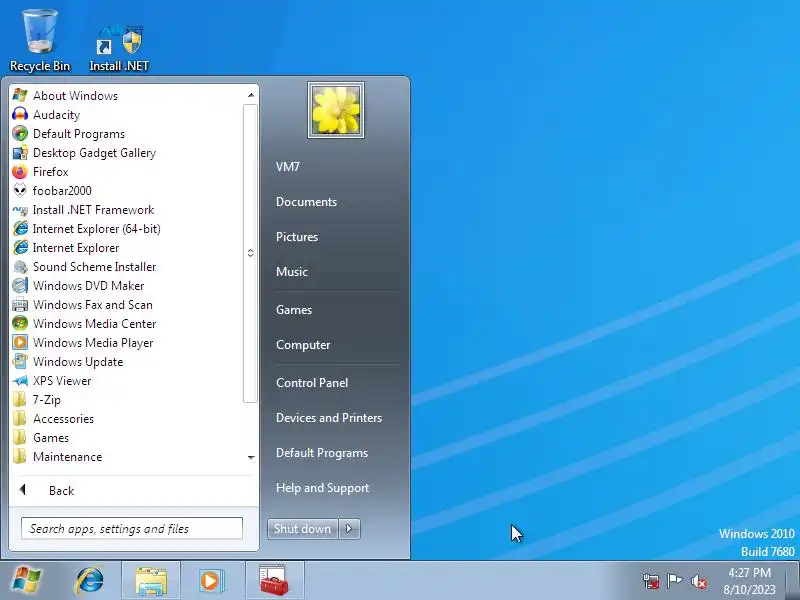Click the Shut down button

(x=303, y=529)
